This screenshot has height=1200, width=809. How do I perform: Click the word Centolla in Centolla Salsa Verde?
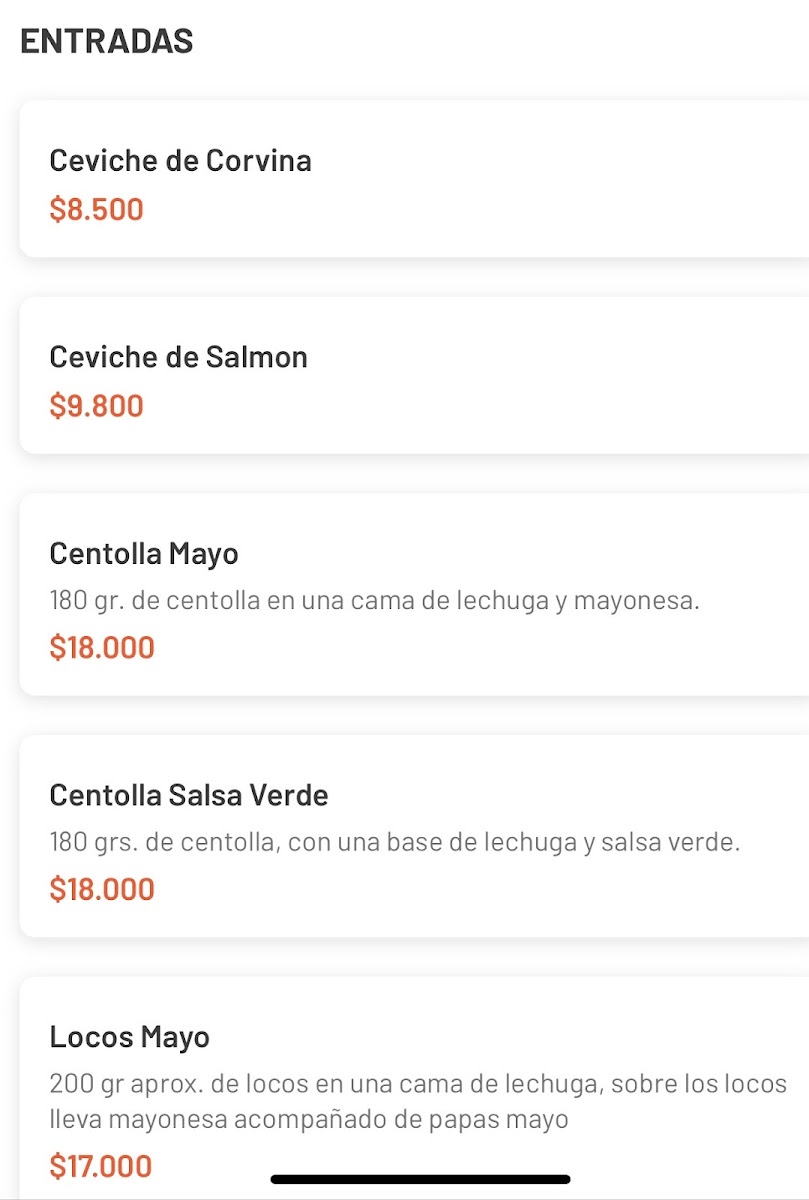point(105,796)
